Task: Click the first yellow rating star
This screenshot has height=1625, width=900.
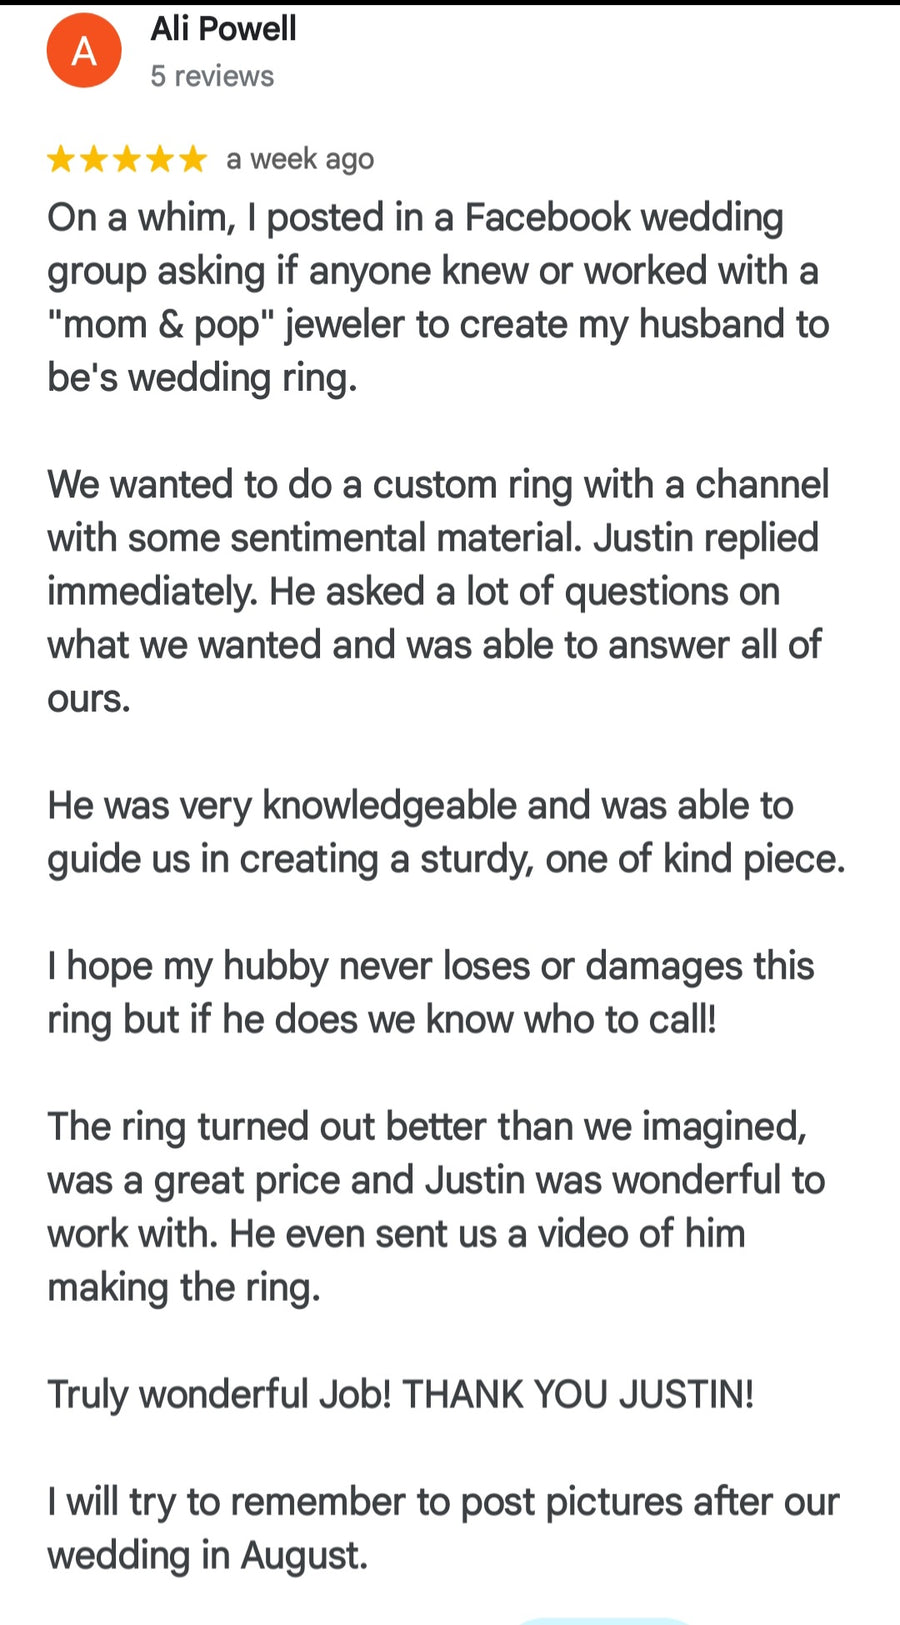Action: click(x=61, y=159)
